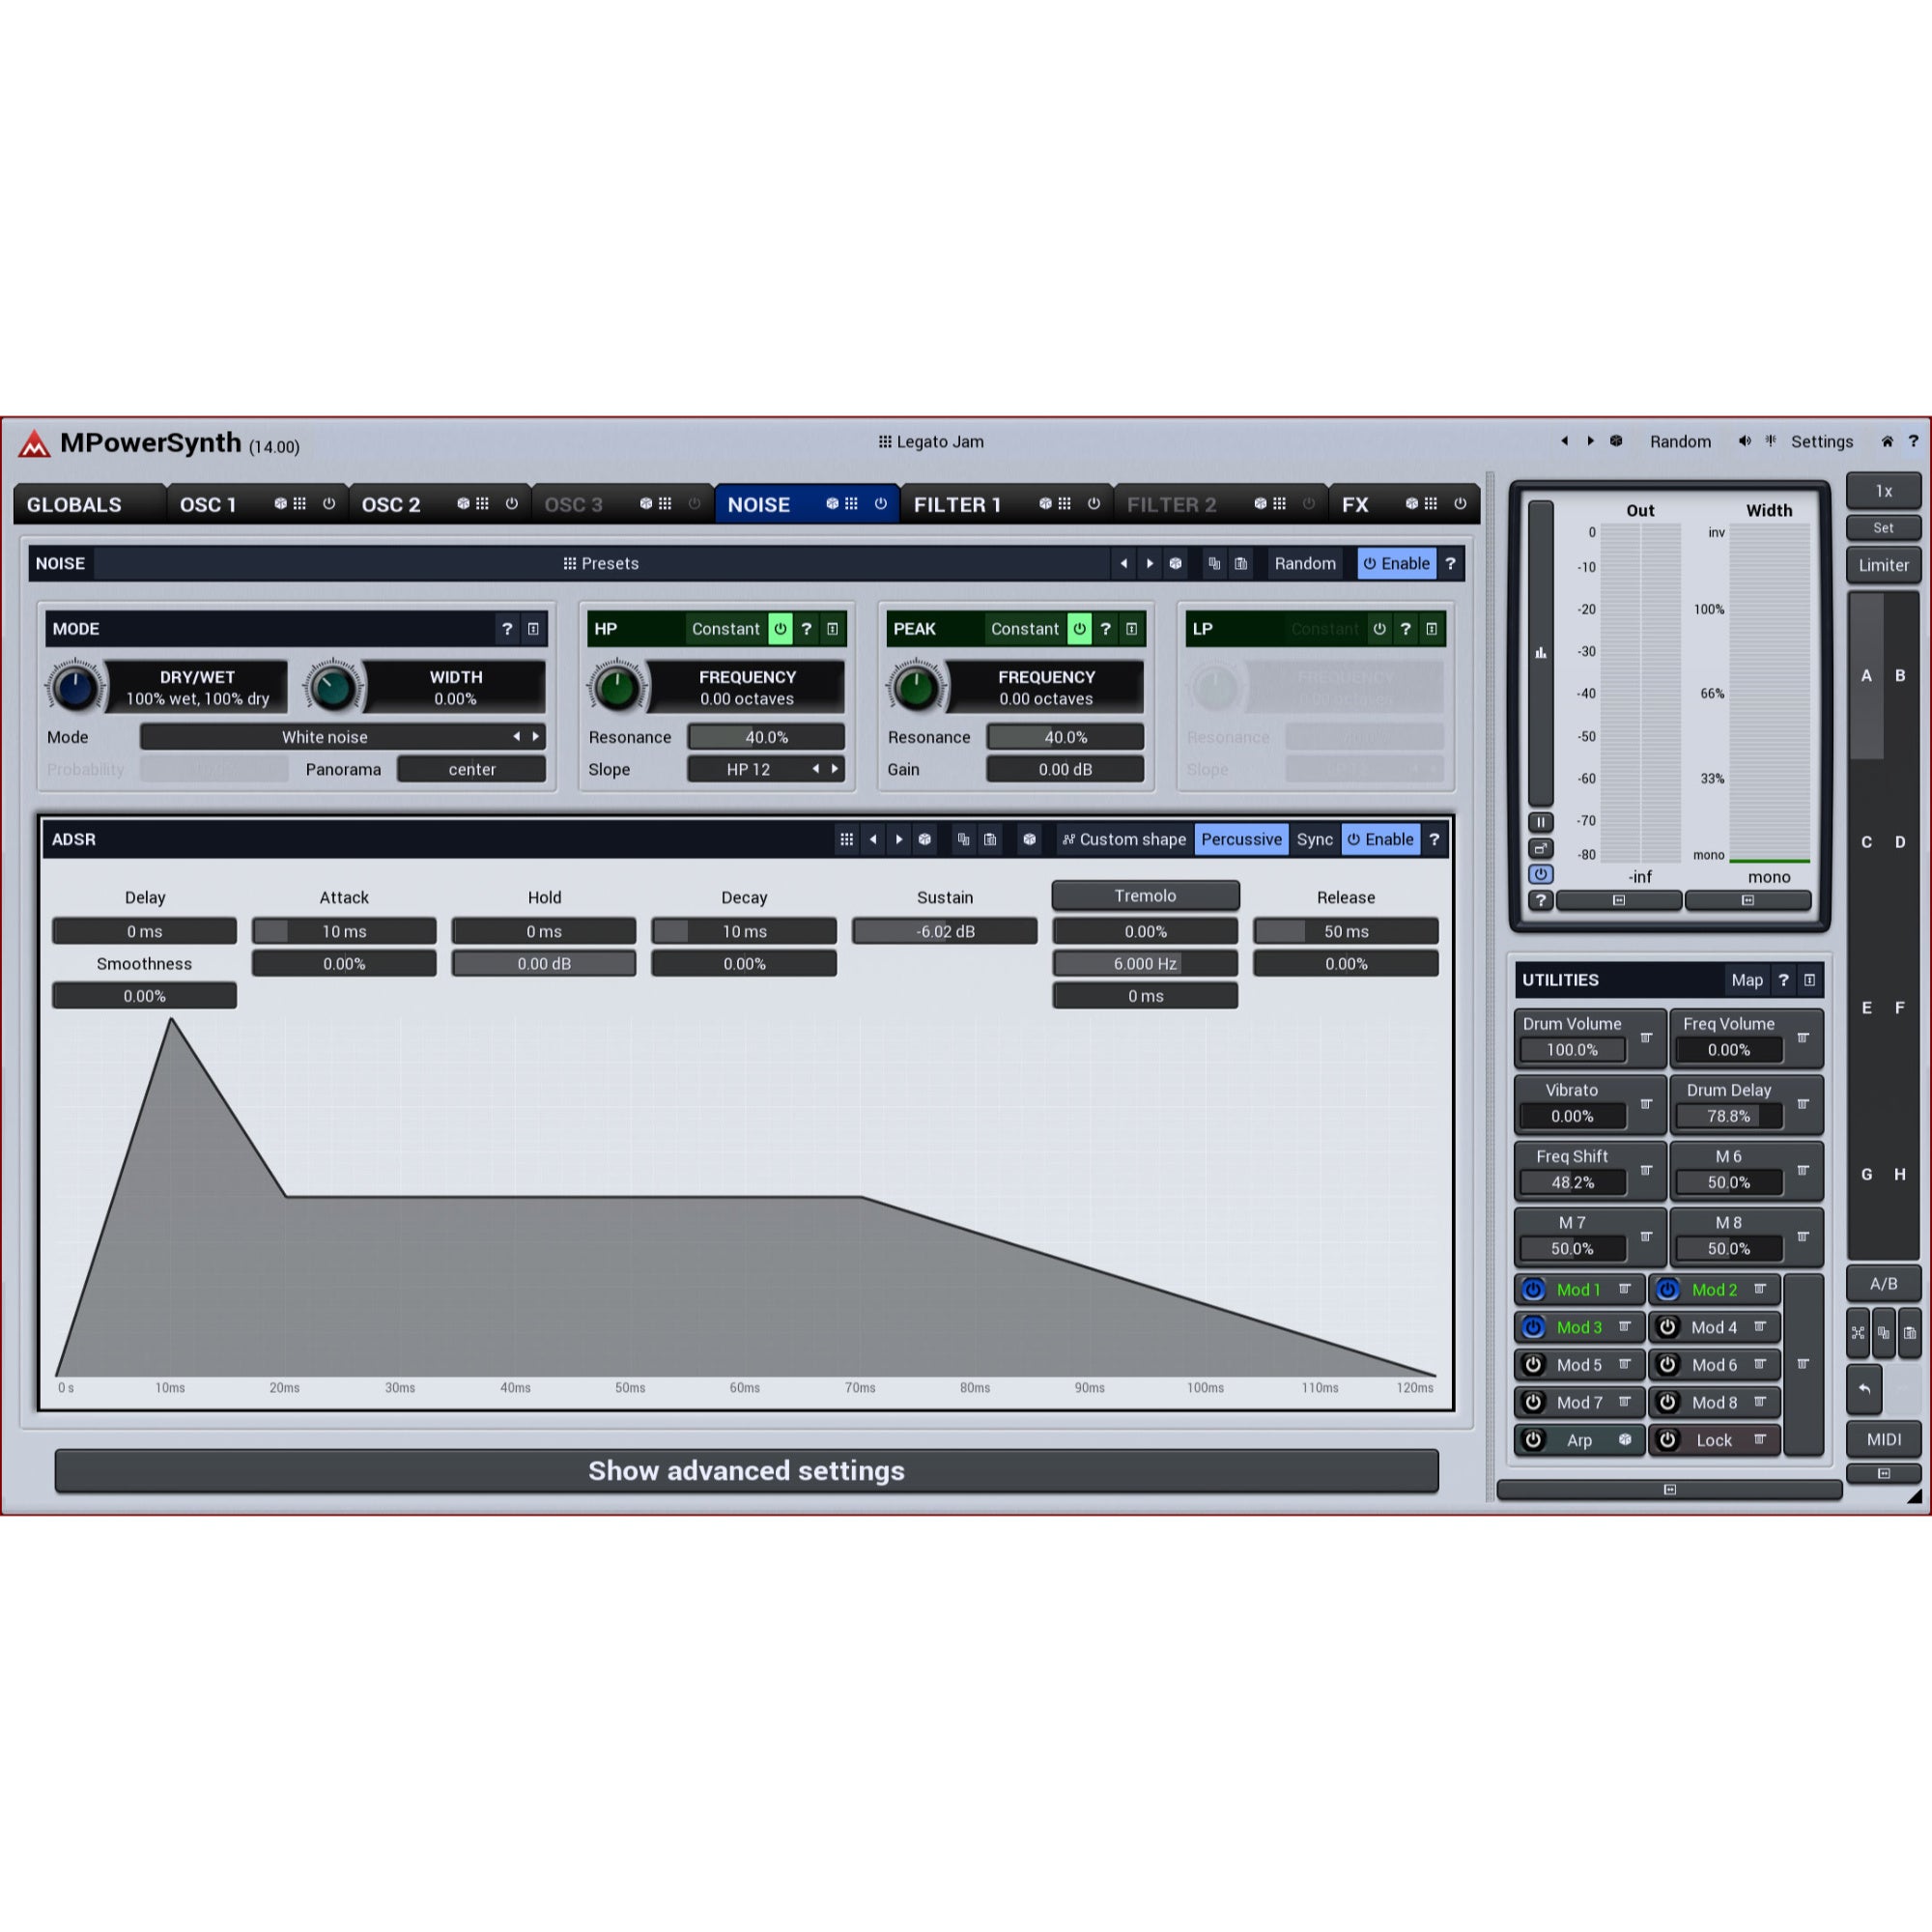Switch to the GLOBALS tab
This screenshot has height=1932, width=1932.
pos(89,504)
